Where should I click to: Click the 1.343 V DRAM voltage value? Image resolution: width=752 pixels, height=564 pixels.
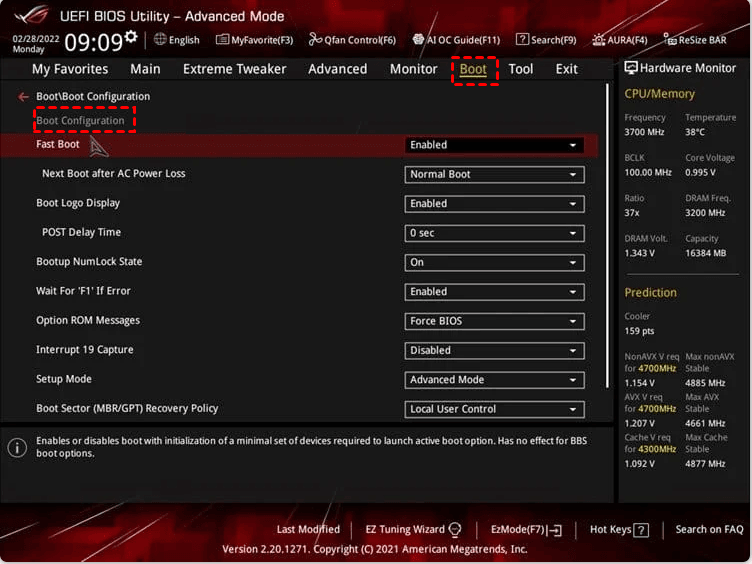coord(639,253)
